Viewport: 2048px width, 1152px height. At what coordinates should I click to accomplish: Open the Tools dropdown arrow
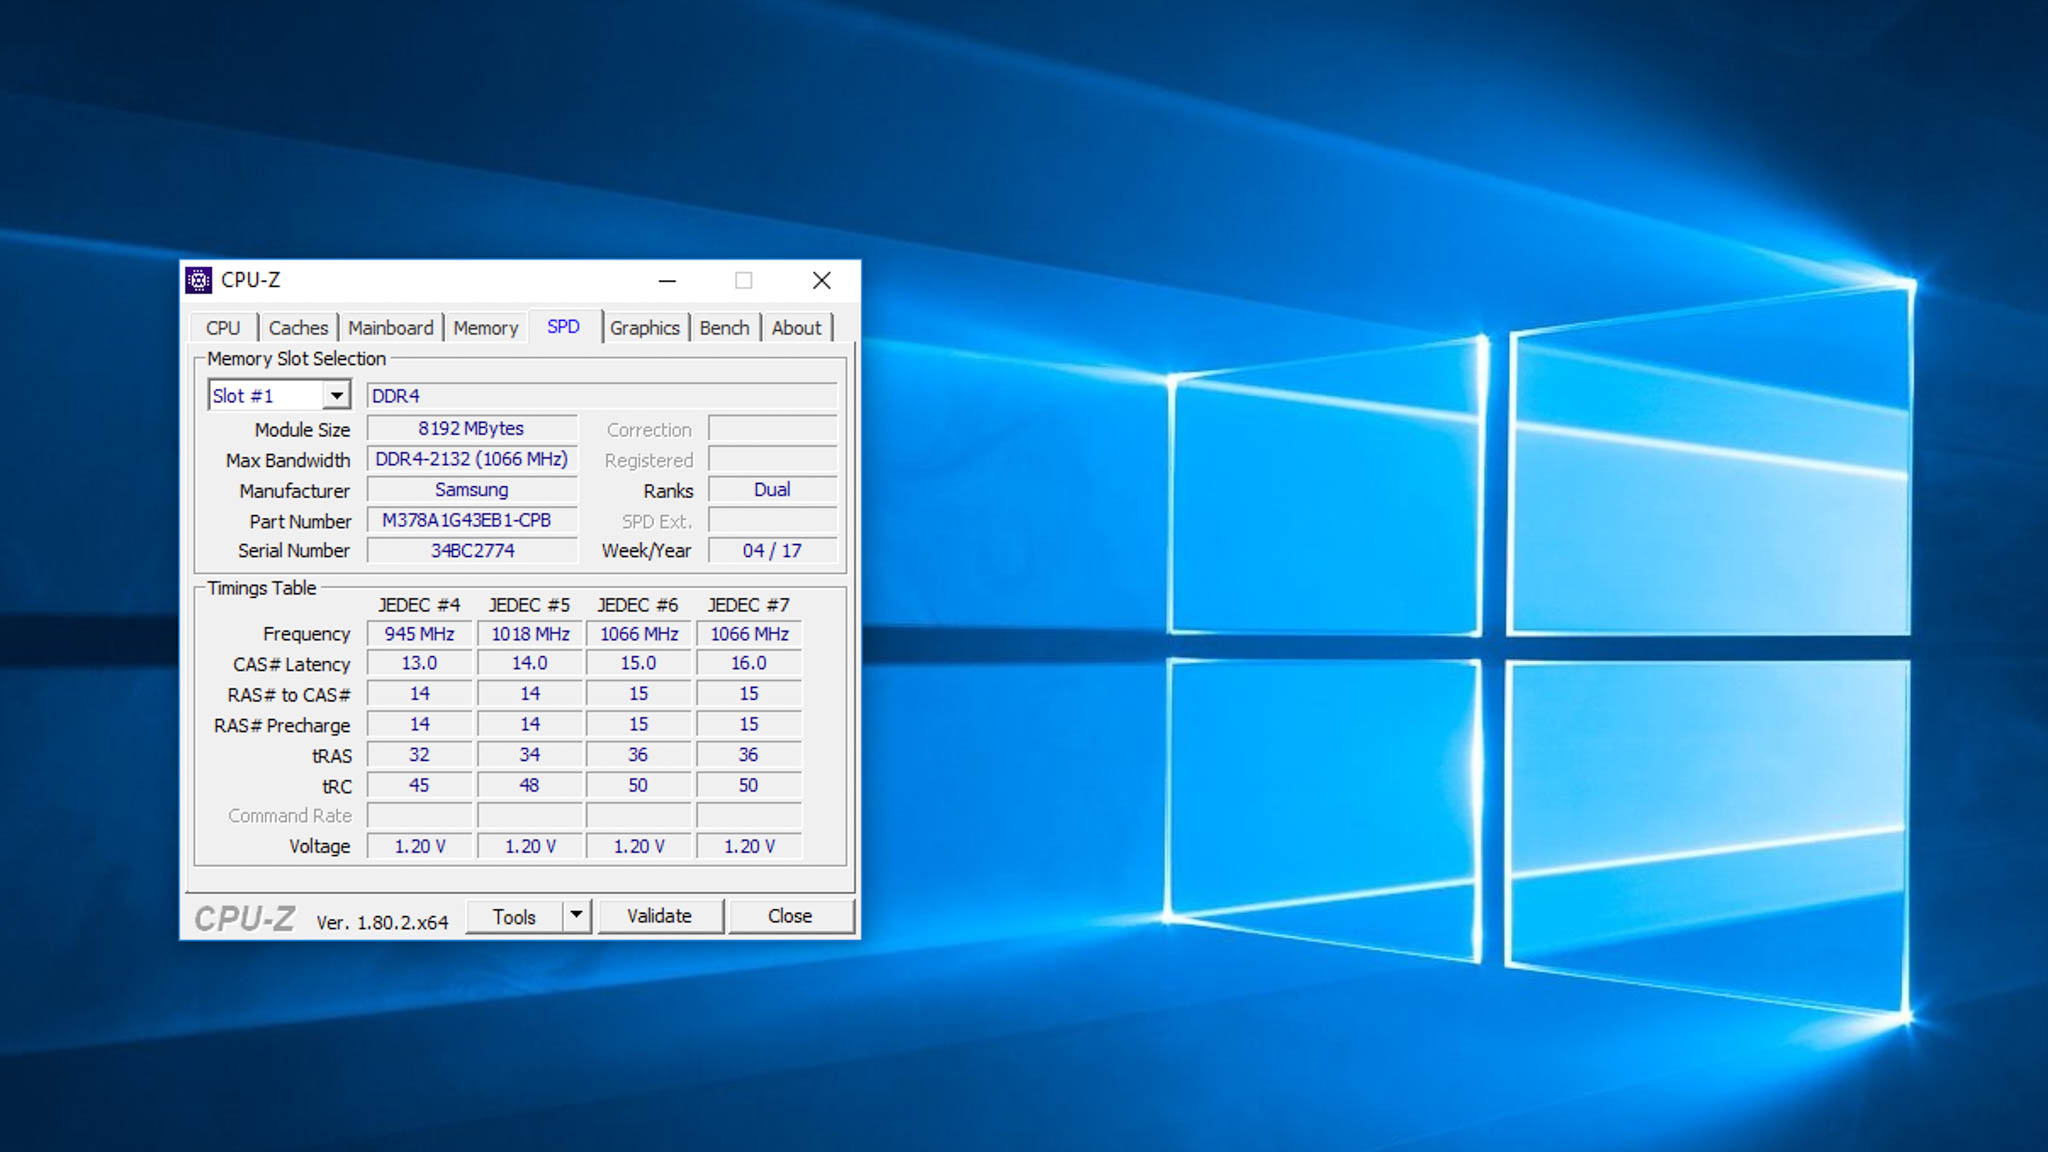pyautogui.click(x=576, y=915)
